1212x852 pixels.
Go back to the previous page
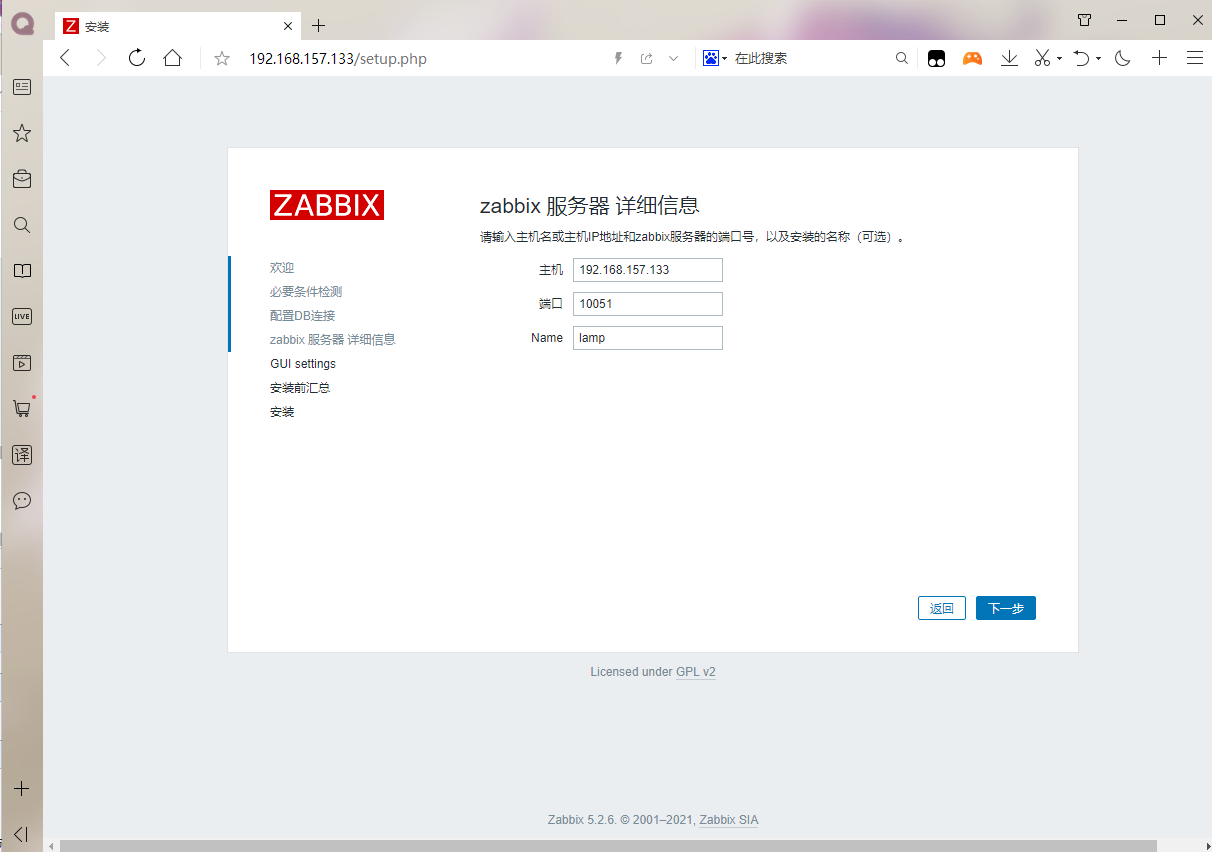(x=65, y=58)
